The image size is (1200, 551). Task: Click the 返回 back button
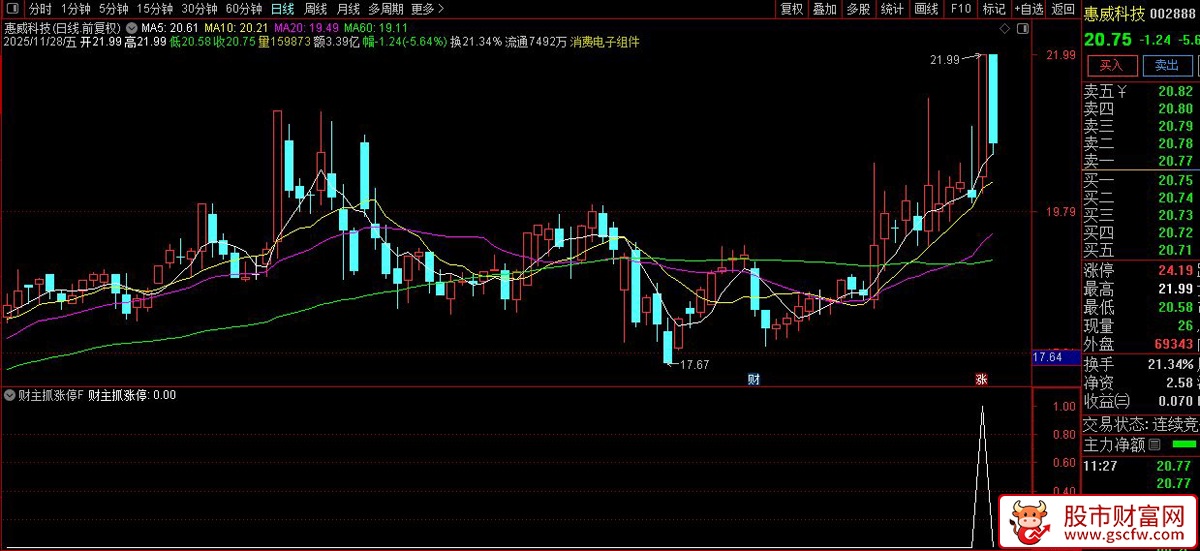click(x=1062, y=9)
